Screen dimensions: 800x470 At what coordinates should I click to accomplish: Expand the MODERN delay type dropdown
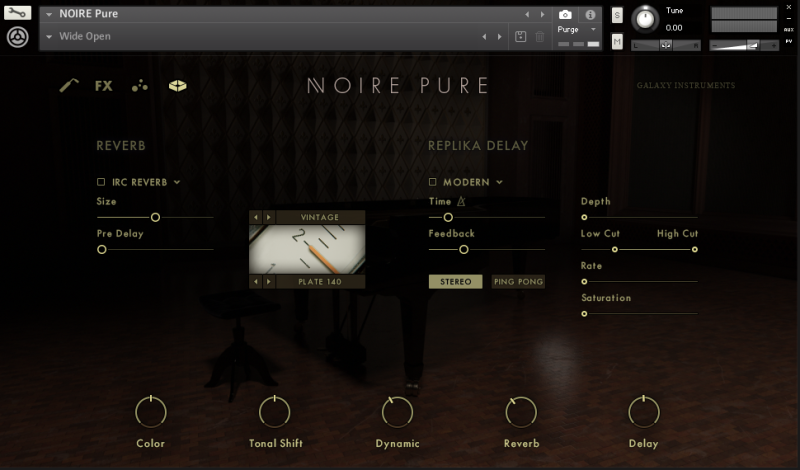click(499, 182)
